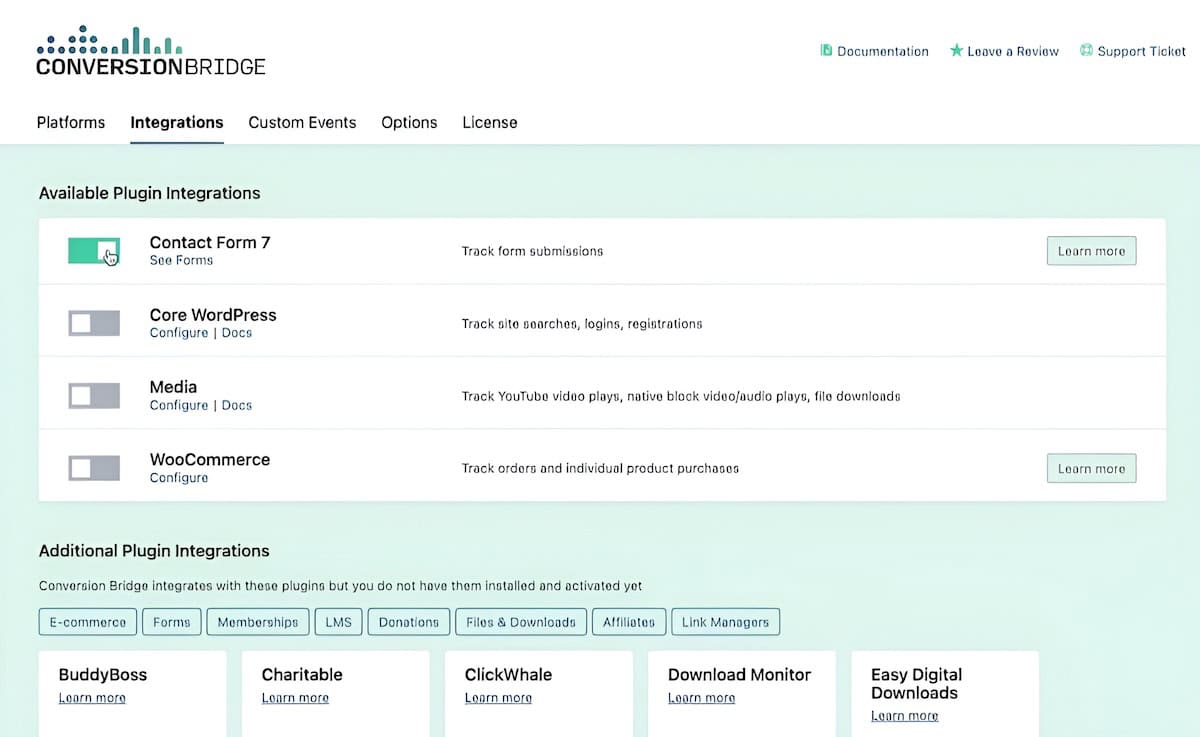Click Learn more under Download Monitor

point(701,698)
